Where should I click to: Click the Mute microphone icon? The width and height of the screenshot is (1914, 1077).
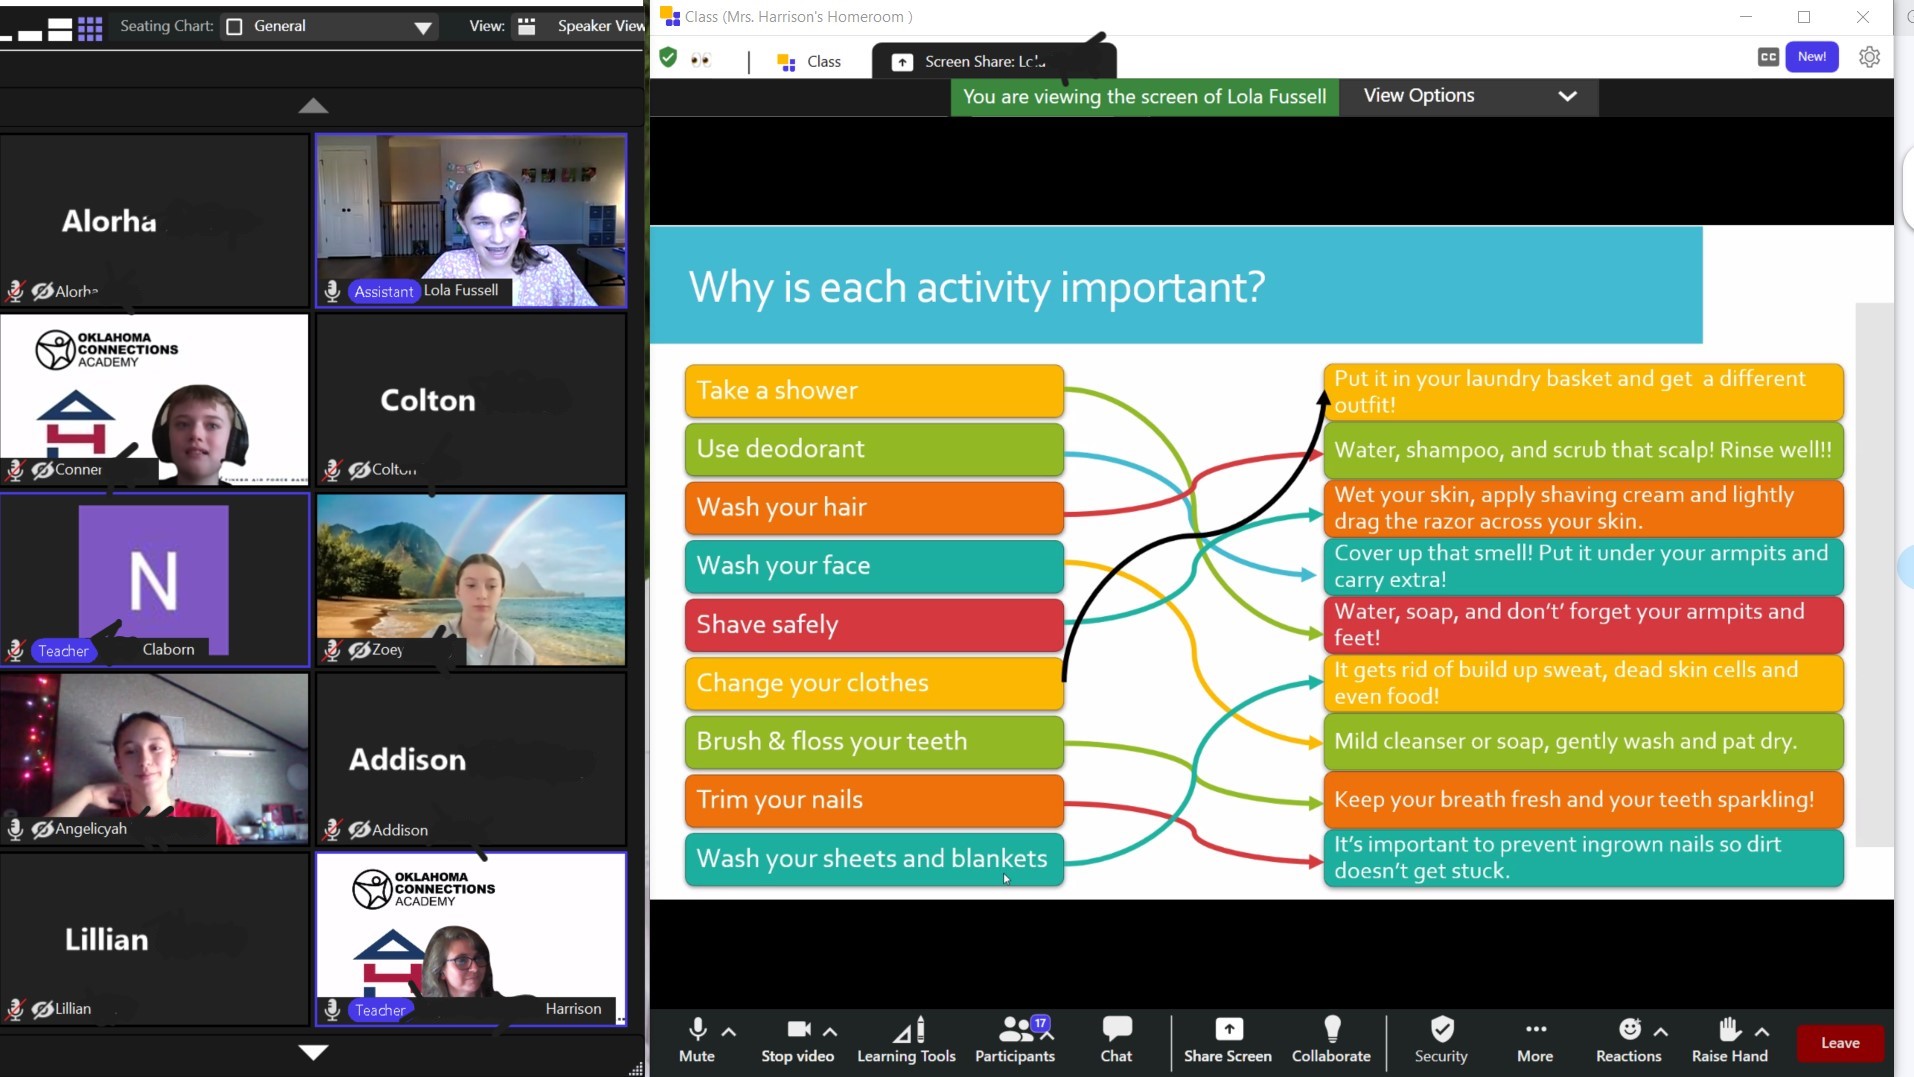pyautogui.click(x=697, y=1030)
